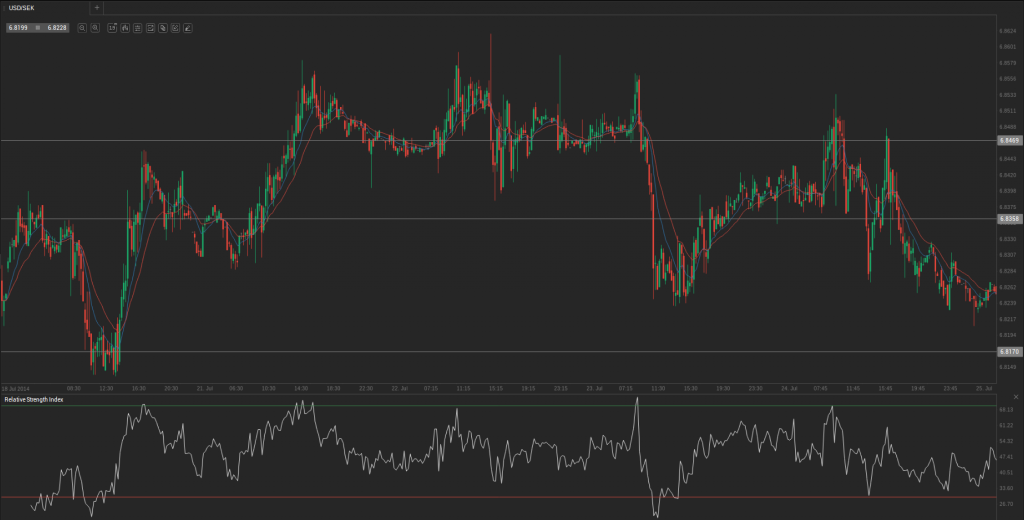Click the zoom in magnifier icon
The image size is (1024, 520).
point(95,28)
